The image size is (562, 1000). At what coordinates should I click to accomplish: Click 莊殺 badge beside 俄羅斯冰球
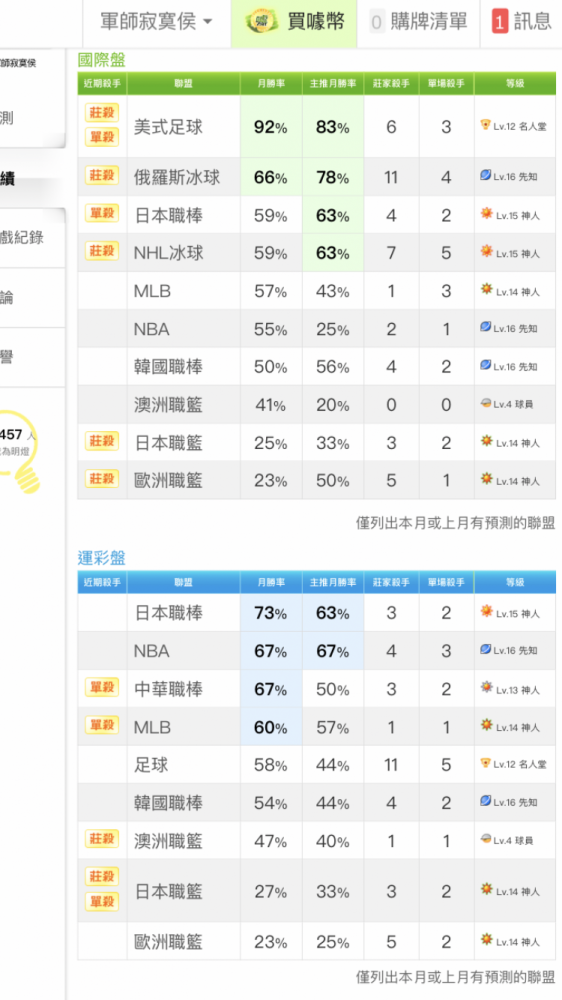pyautogui.click(x=102, y=175)
